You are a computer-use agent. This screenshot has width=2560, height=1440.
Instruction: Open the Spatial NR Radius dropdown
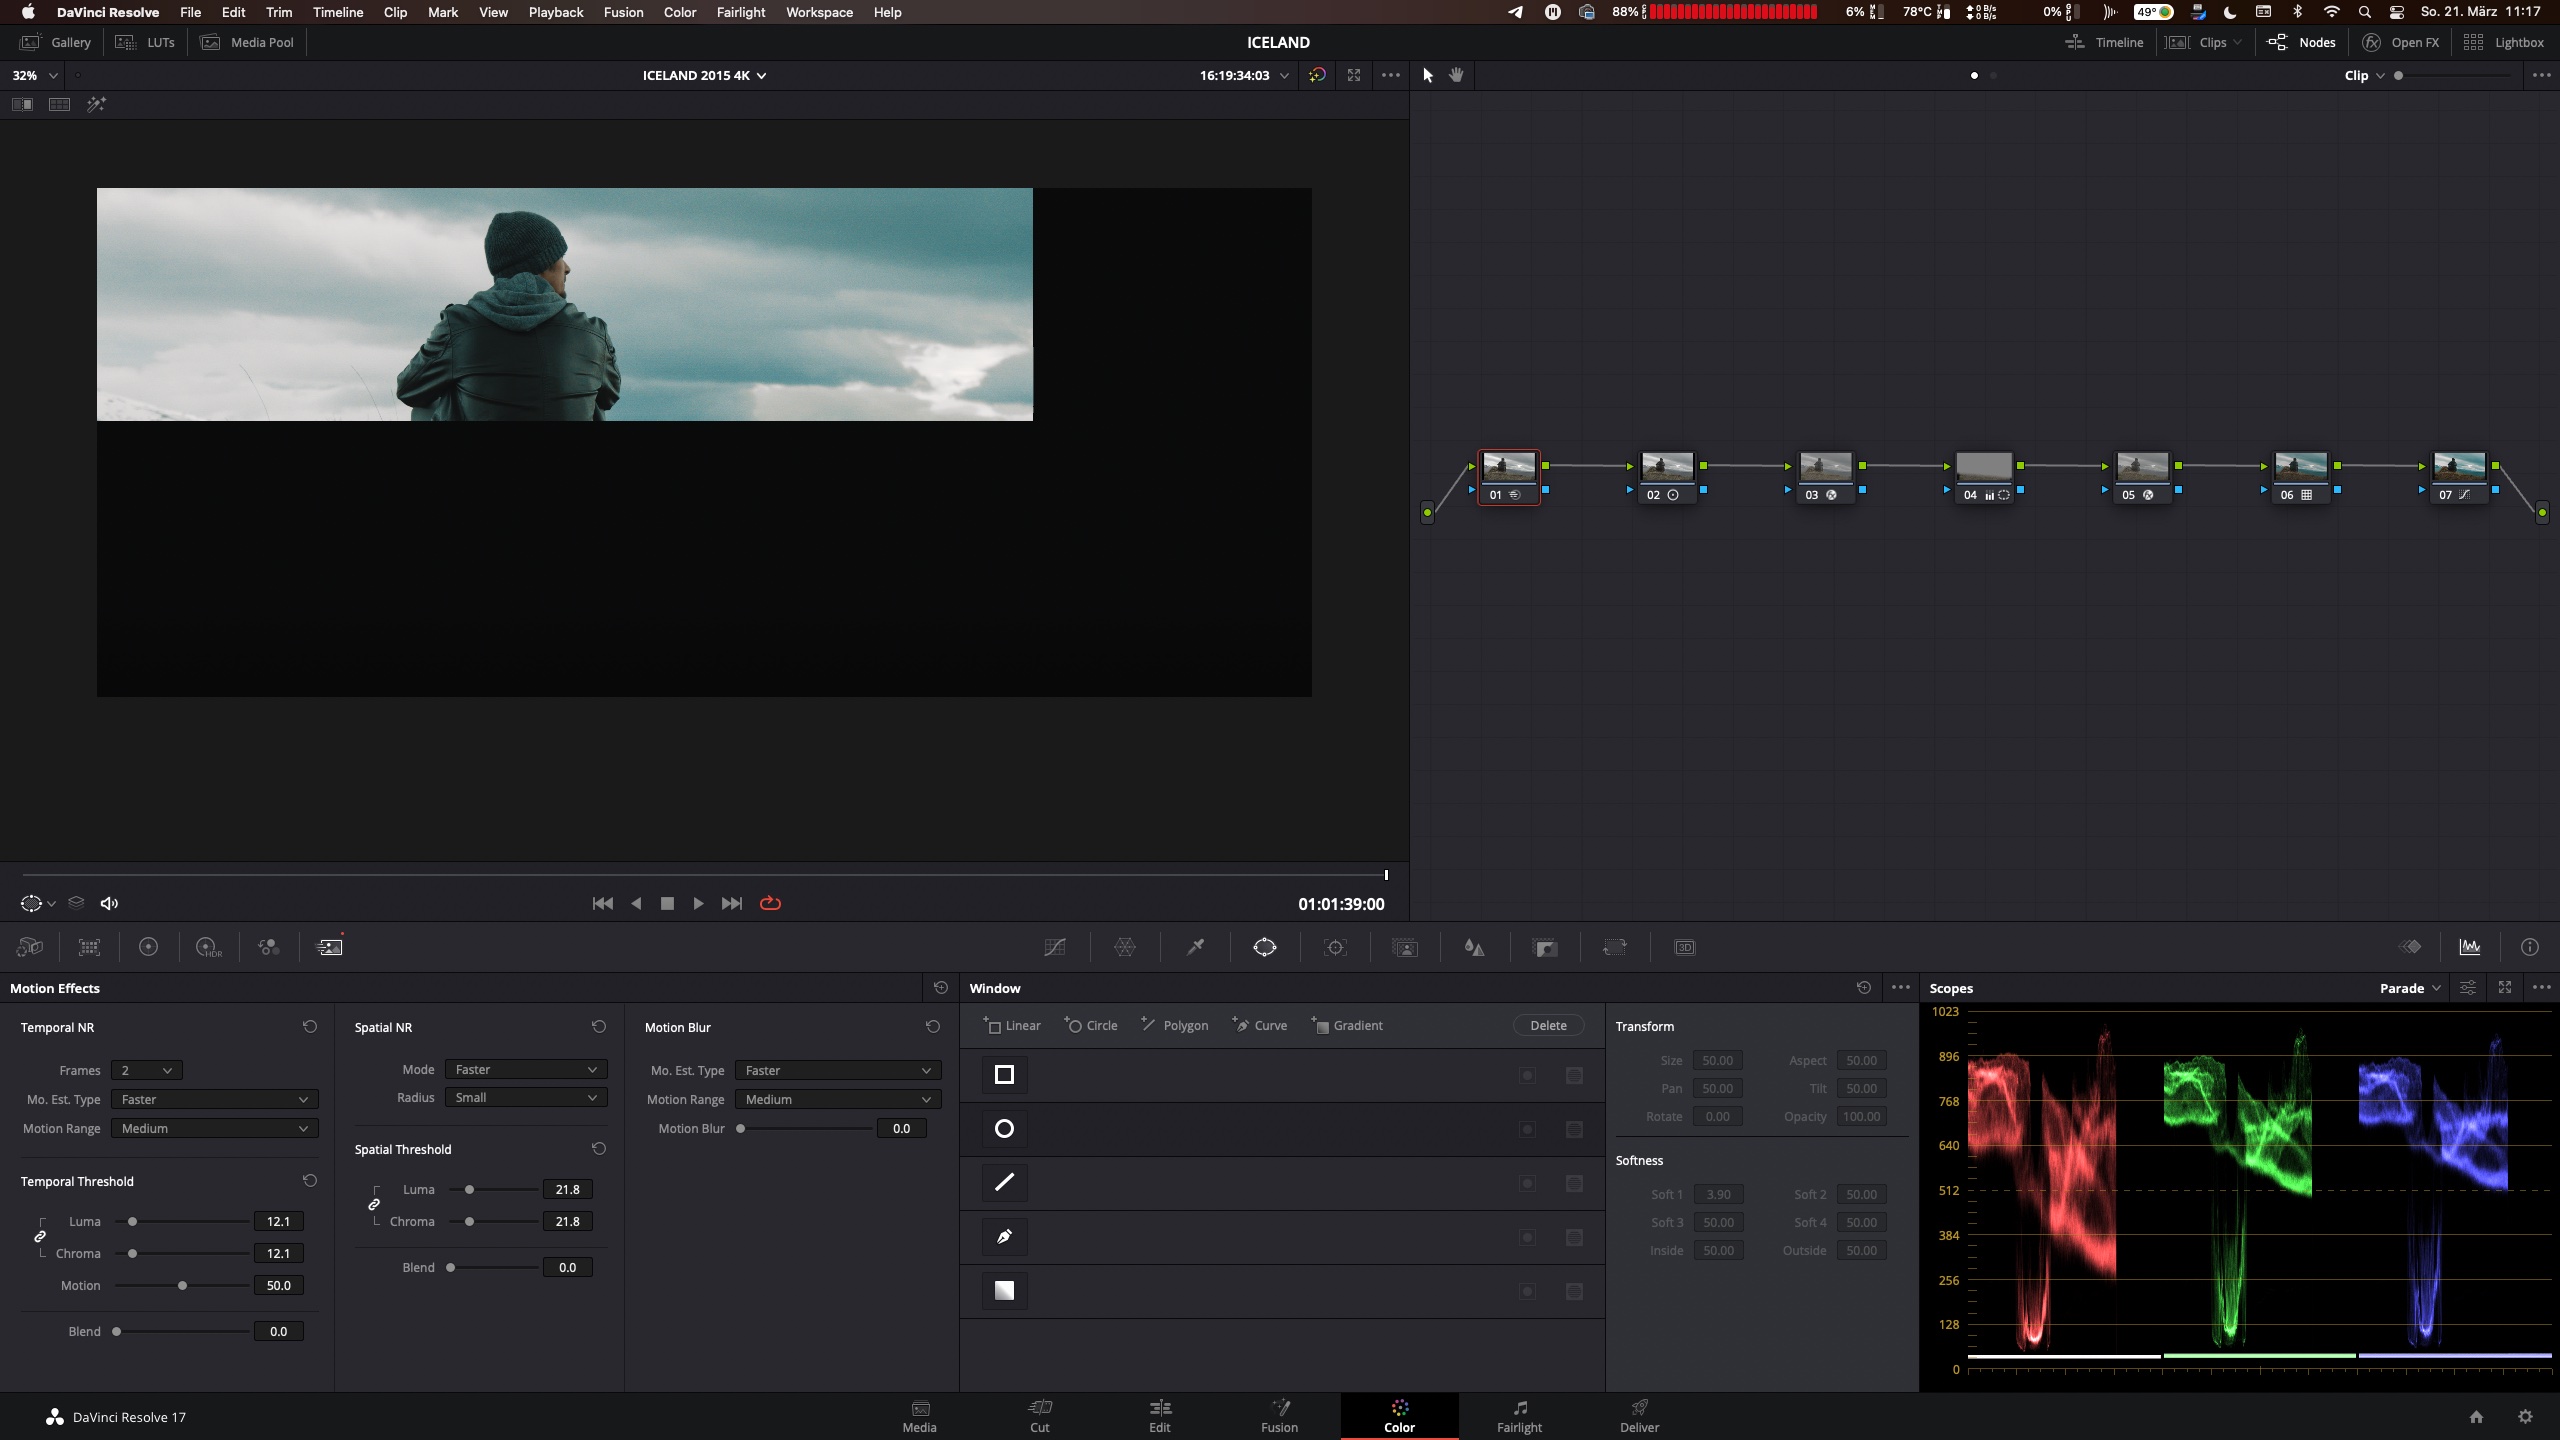click(x=526, y=1097)
